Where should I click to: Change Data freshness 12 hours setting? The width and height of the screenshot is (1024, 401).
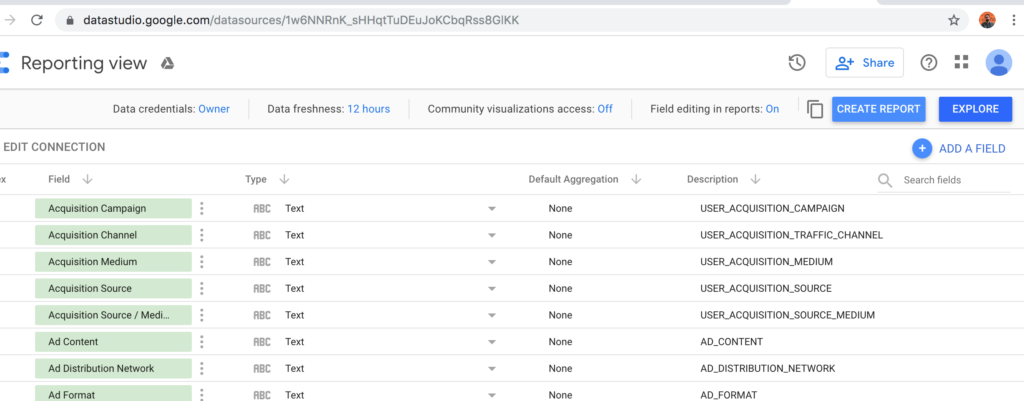[368, 109]
